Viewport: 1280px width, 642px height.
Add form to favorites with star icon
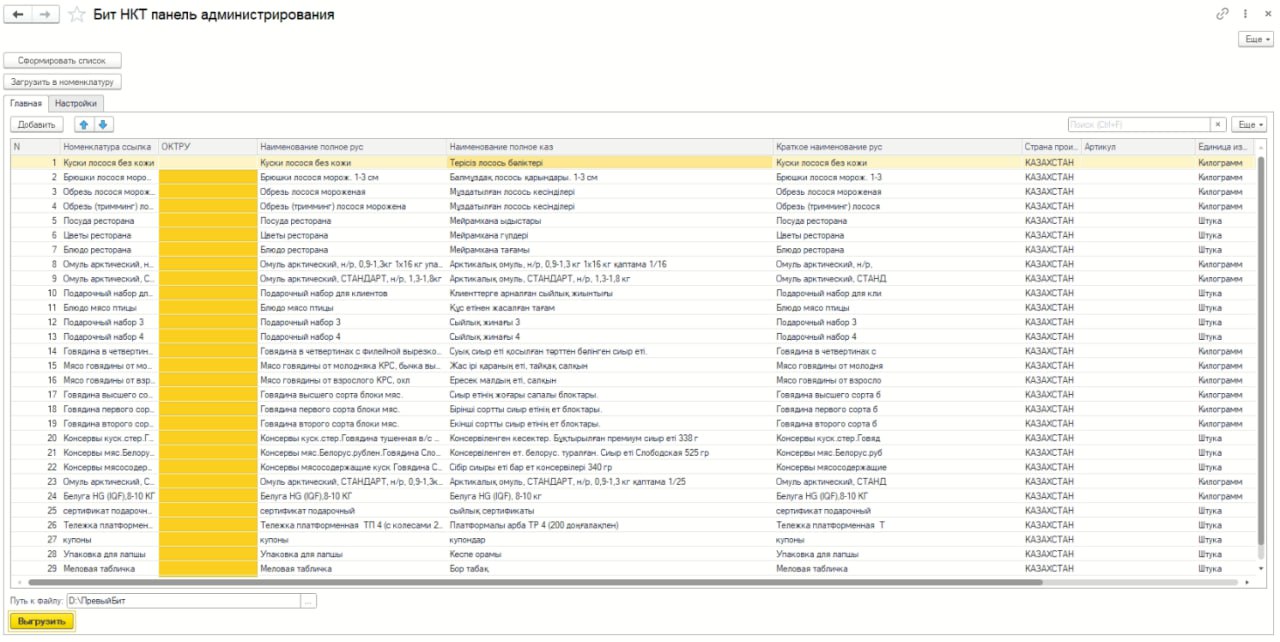(77, 15)
